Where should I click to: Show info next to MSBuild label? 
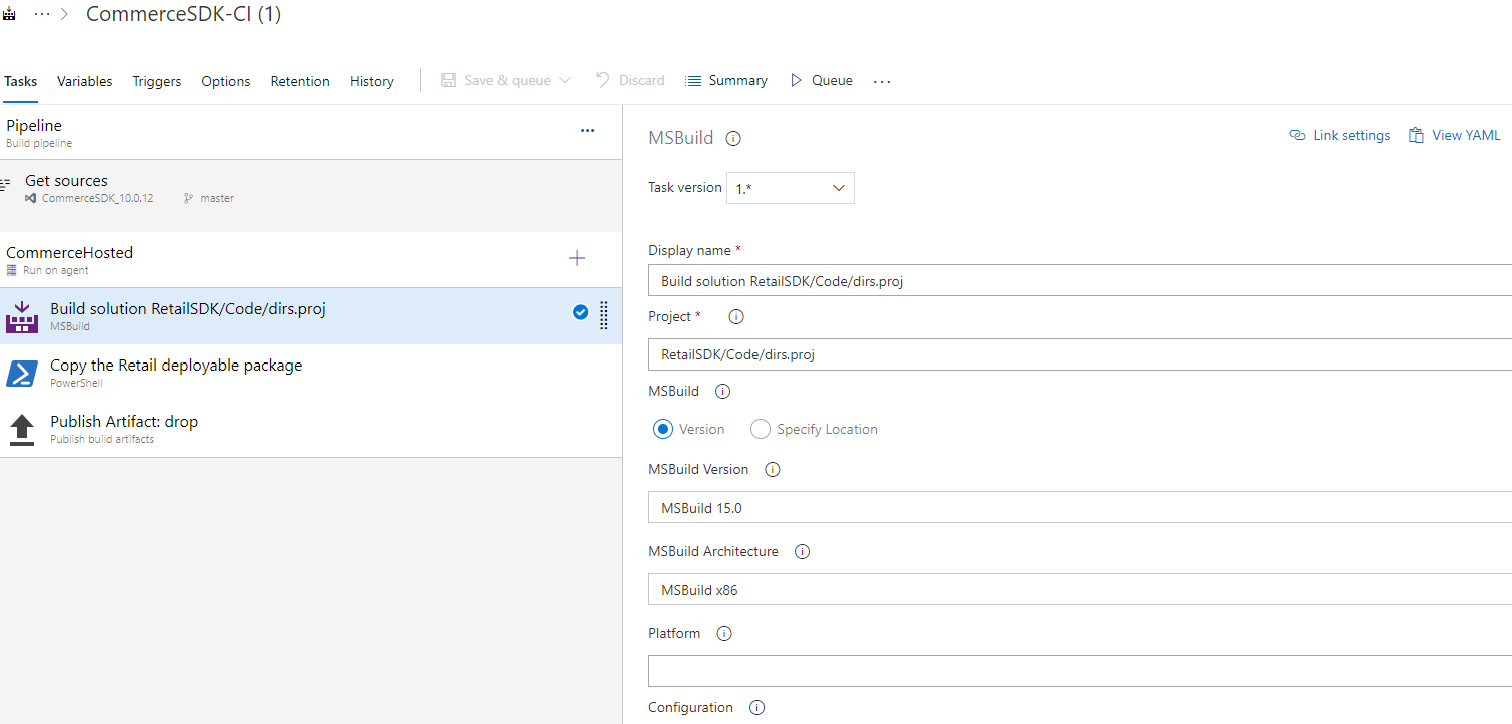point(723,392)
